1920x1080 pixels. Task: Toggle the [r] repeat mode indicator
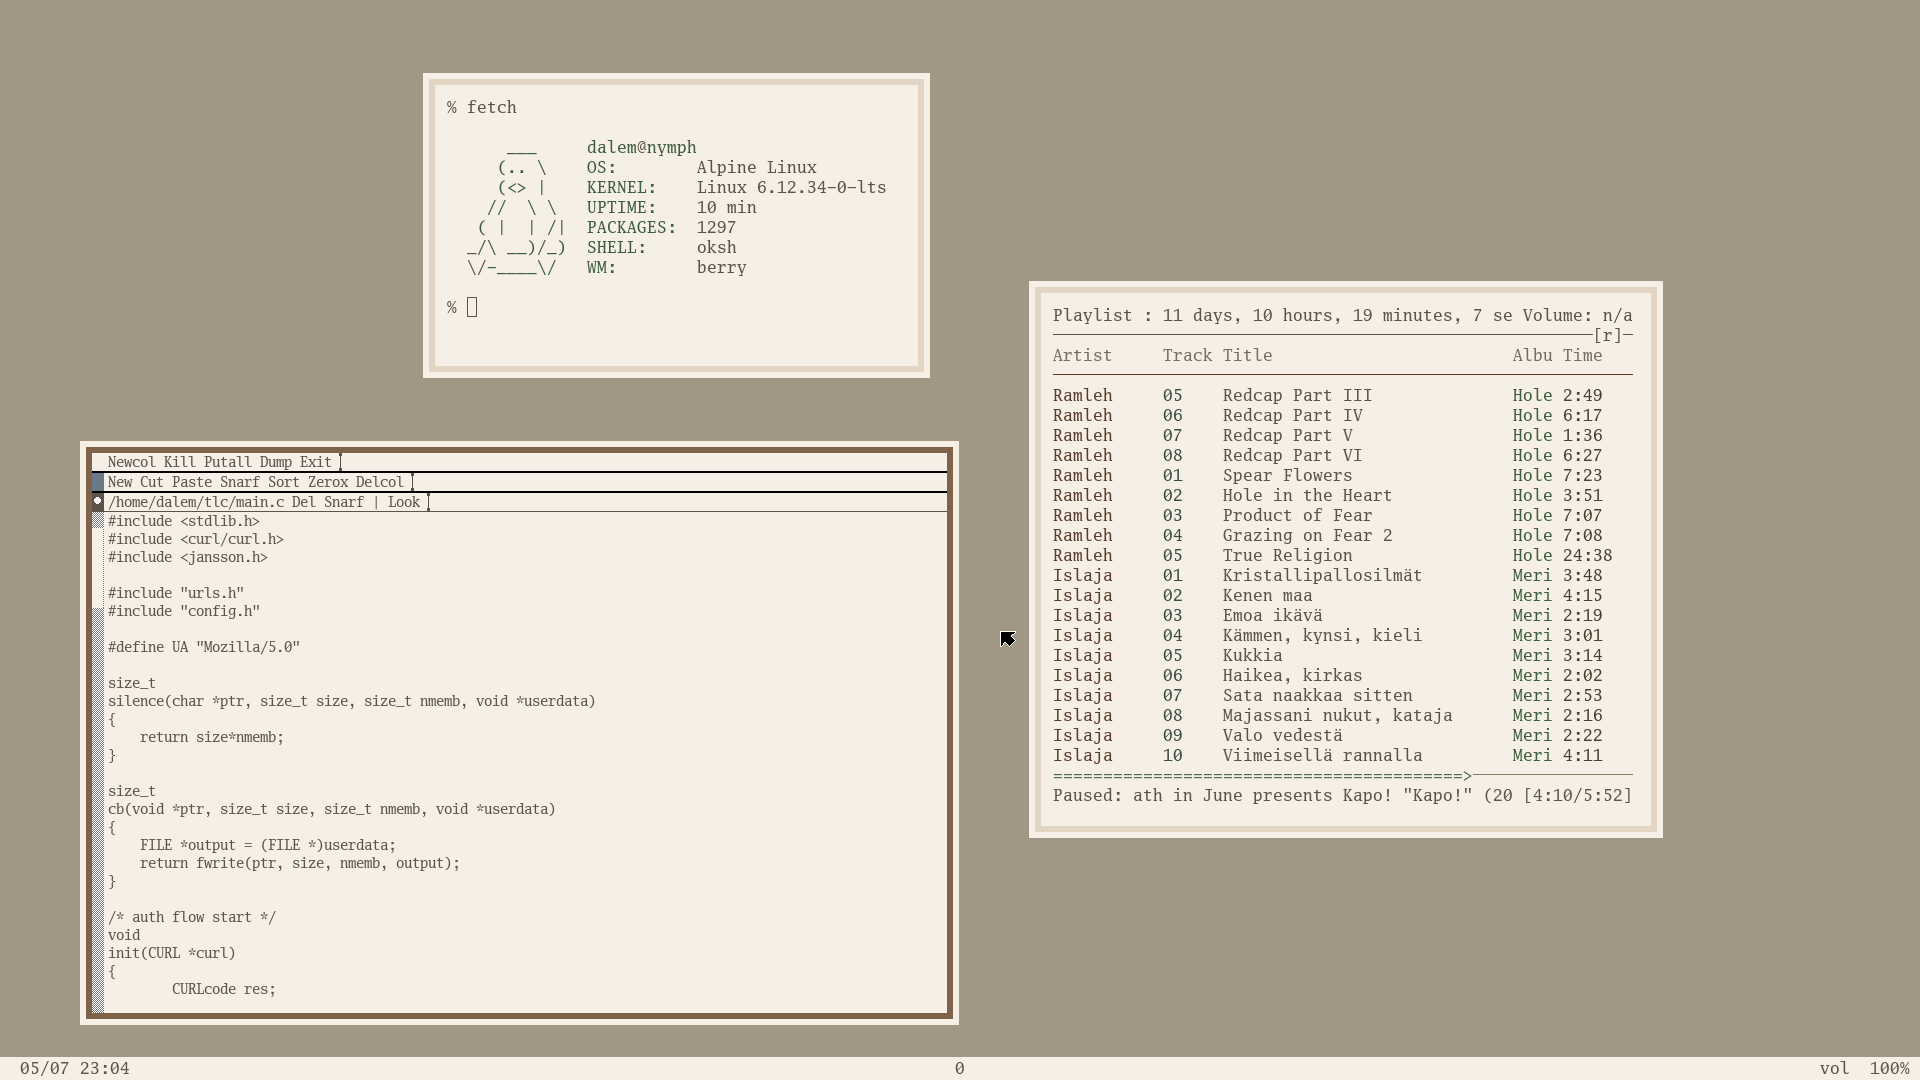tap(1607, 336)
